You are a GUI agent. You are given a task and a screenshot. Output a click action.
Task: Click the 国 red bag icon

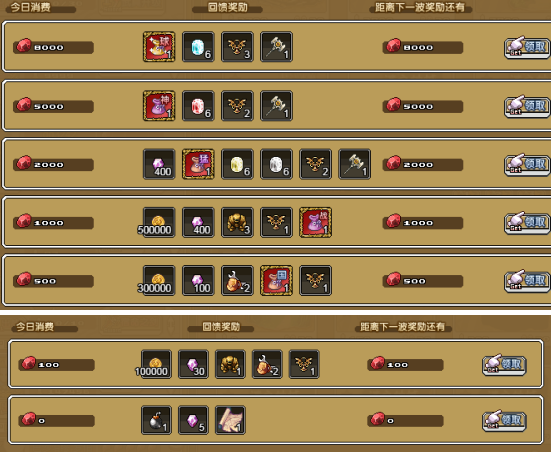point(276,280)
